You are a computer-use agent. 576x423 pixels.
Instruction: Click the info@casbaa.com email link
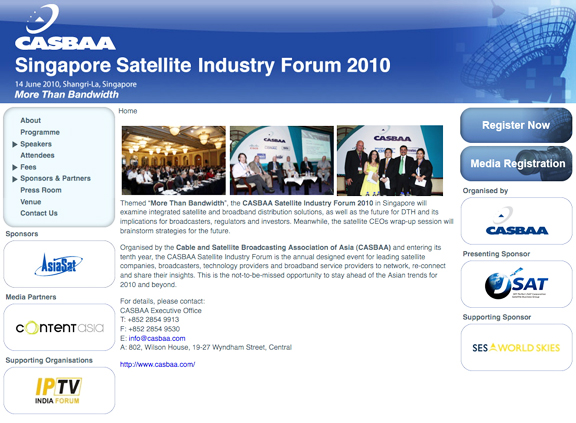point(157,338)
